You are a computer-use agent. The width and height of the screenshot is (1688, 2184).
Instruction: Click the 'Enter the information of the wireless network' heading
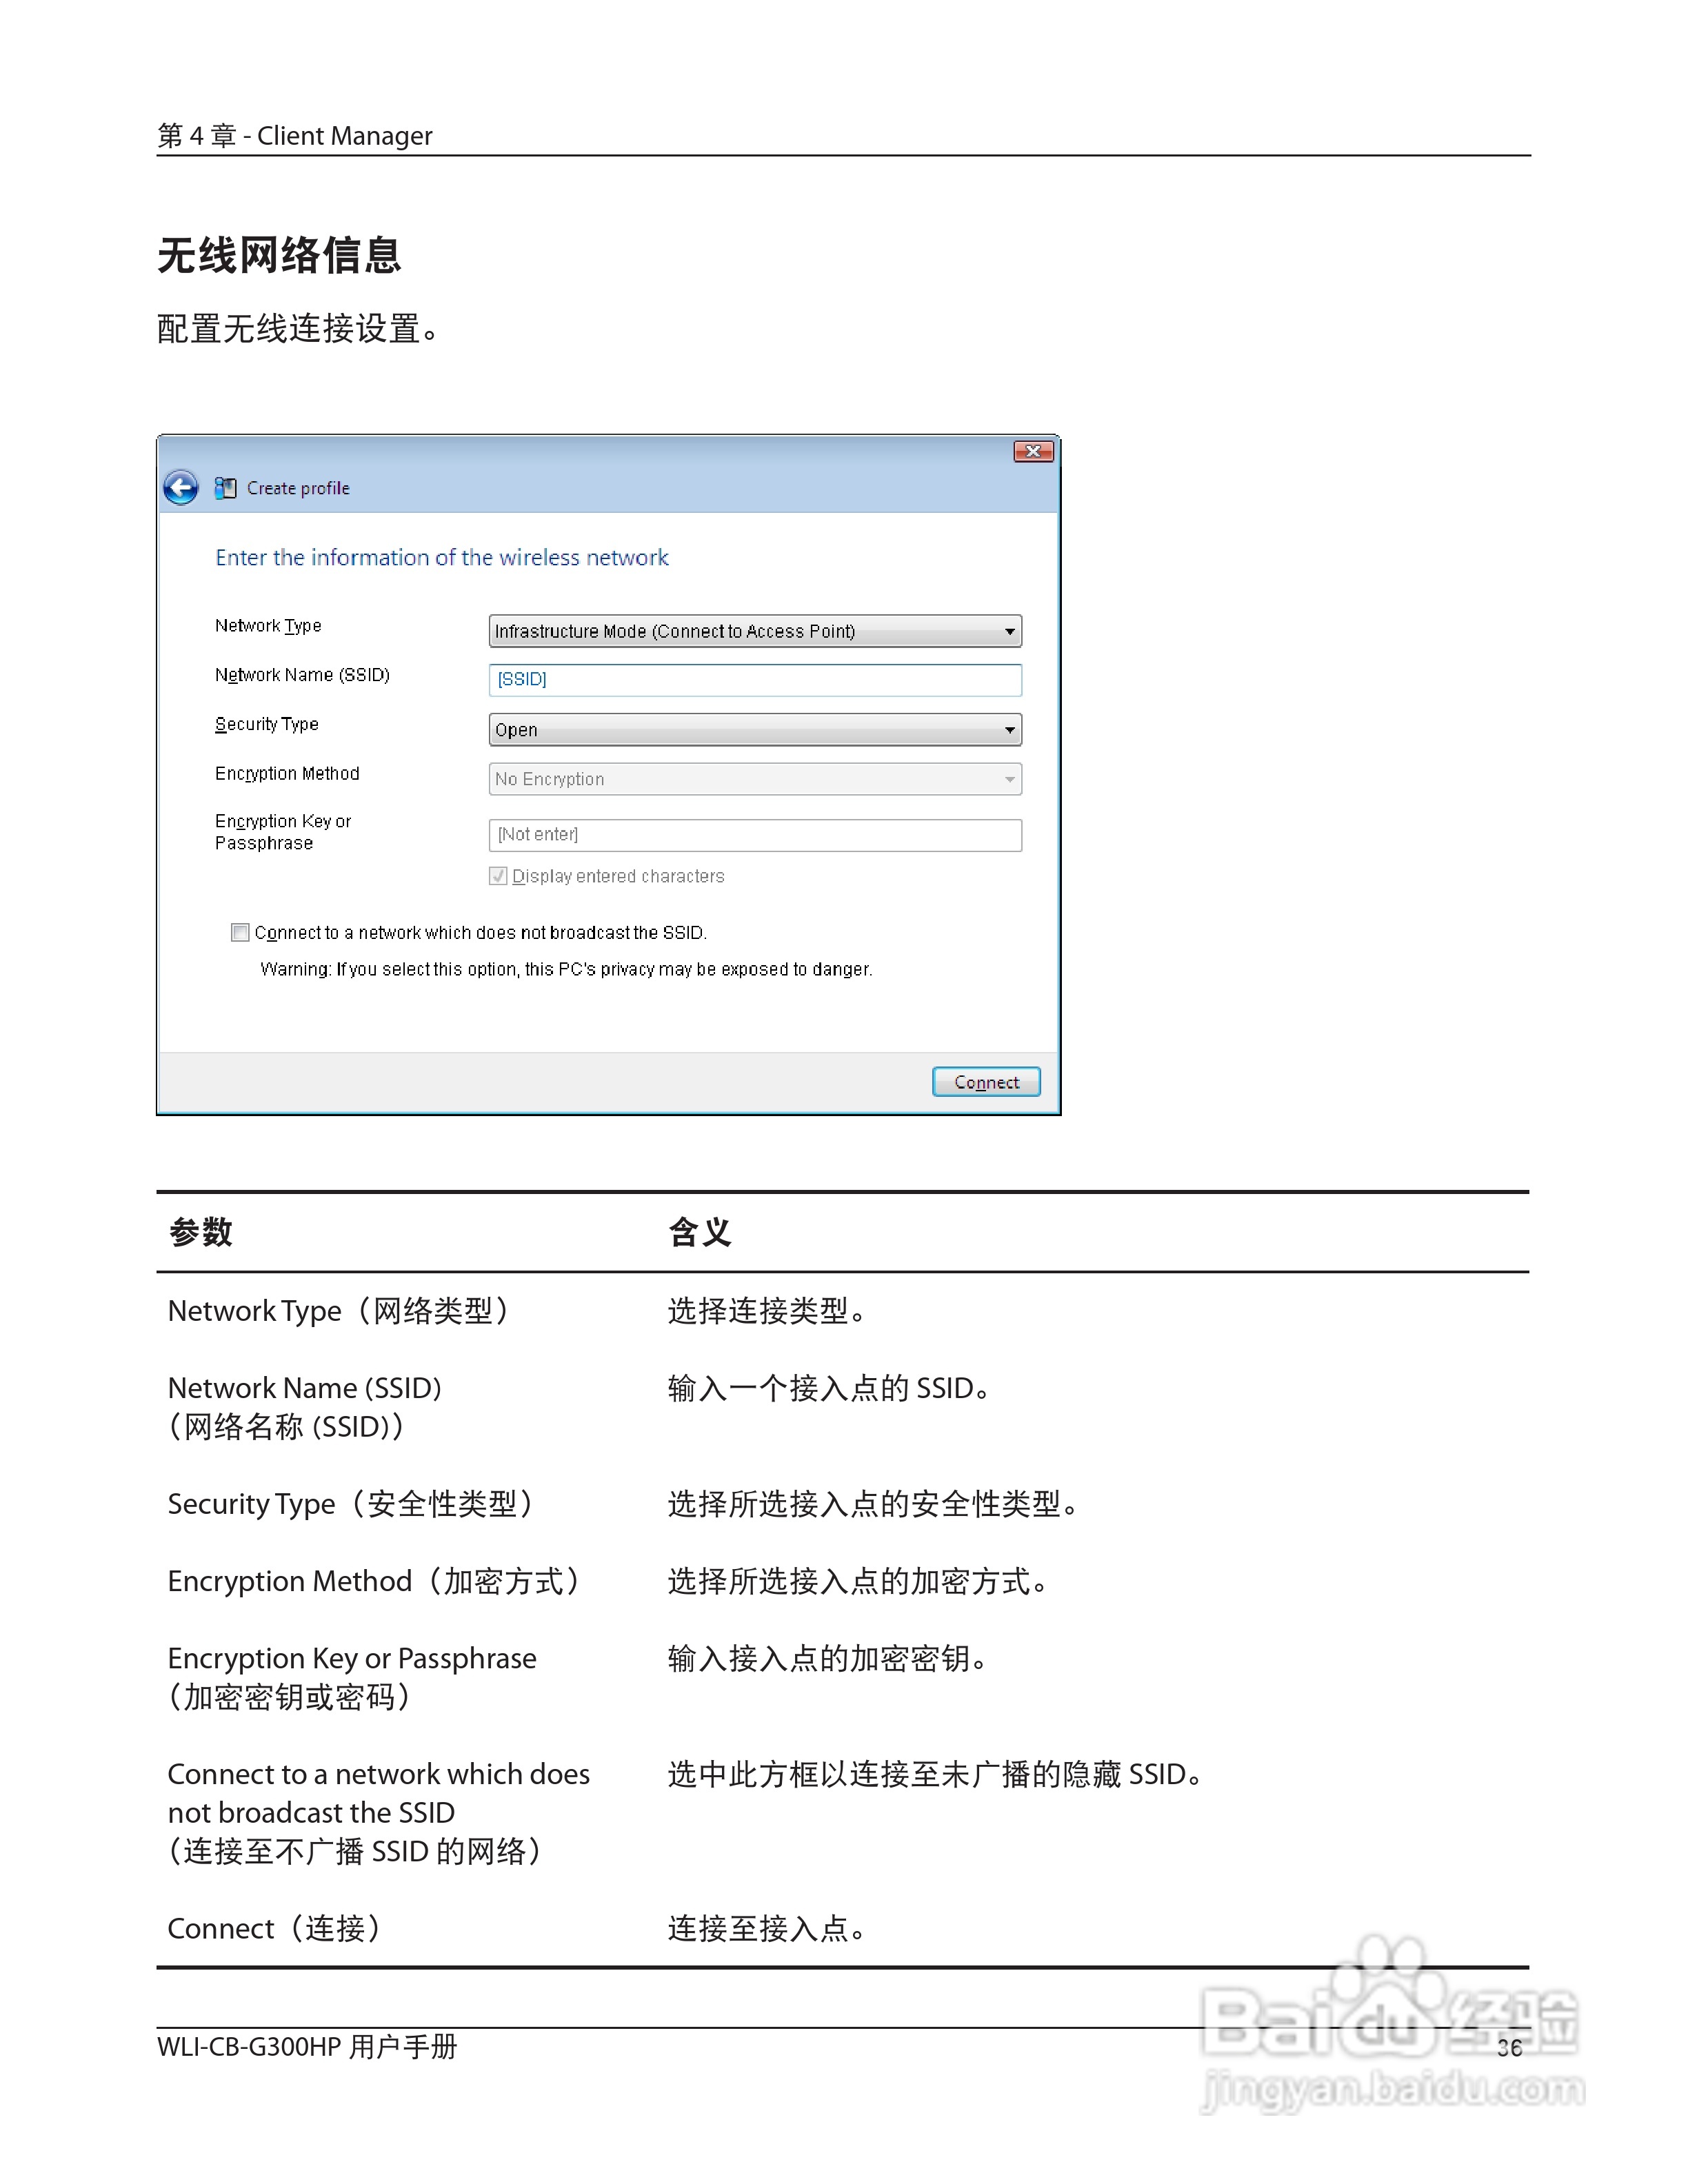[441, 557]
